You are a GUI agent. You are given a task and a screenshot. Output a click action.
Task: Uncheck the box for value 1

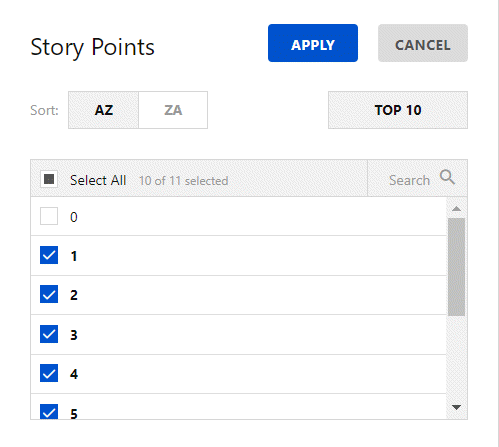[x=49, y=255]
